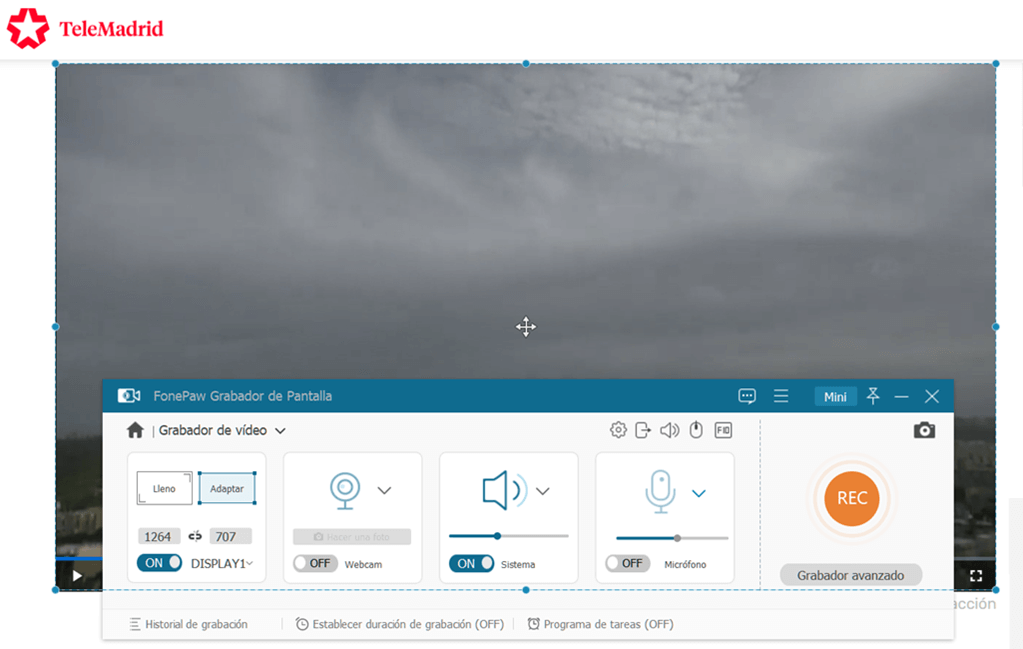Expand the Grabador de vídeo mode dropdown

point(281,430)
